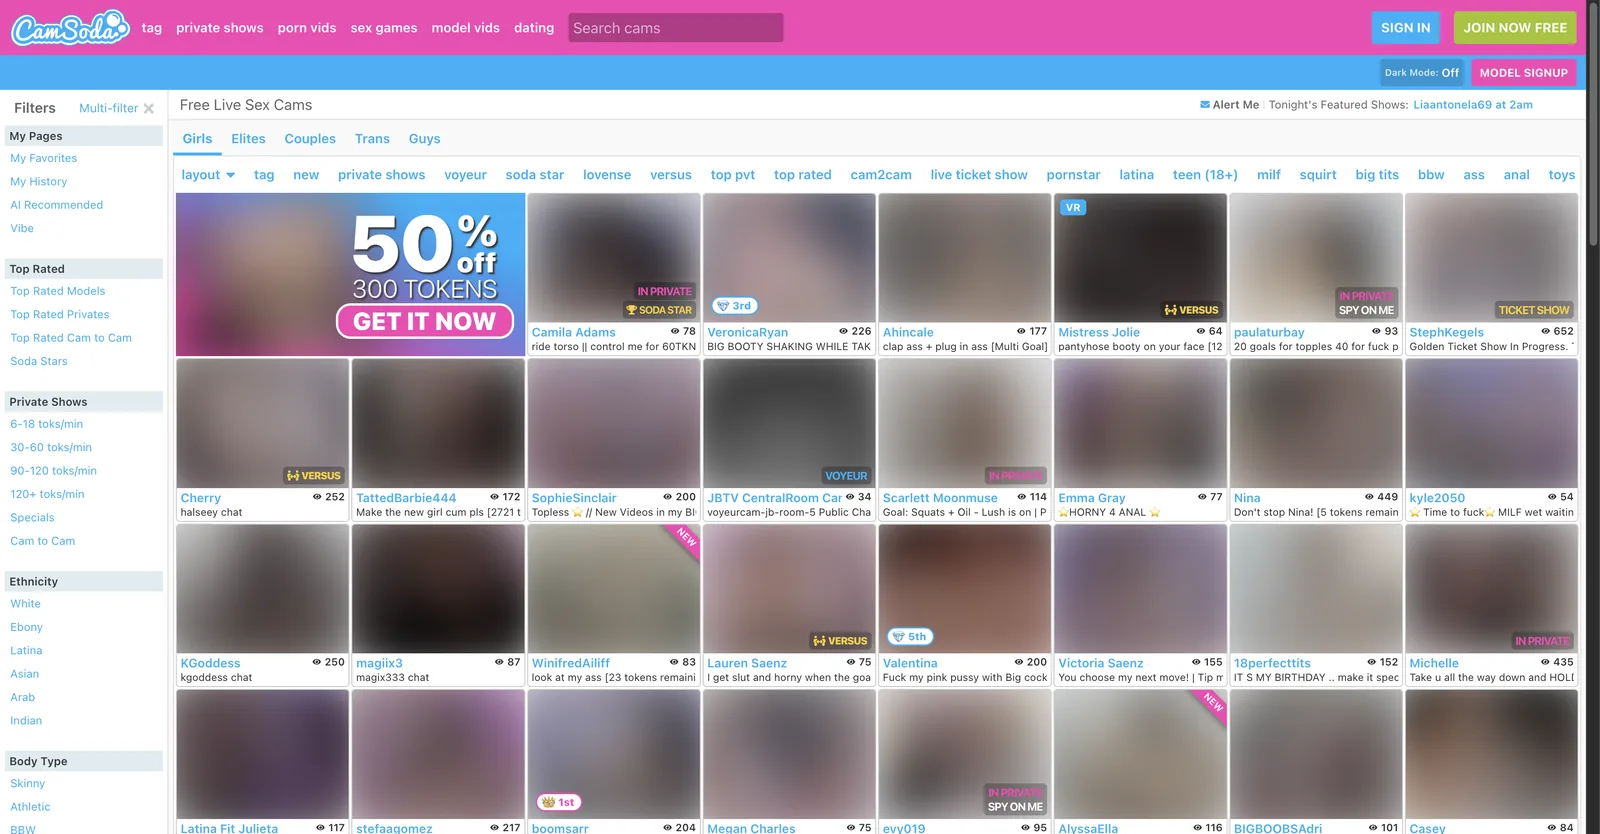Open the KGoddess room thumbnail
Viewport: 1600px width, 834px height.
262,589
